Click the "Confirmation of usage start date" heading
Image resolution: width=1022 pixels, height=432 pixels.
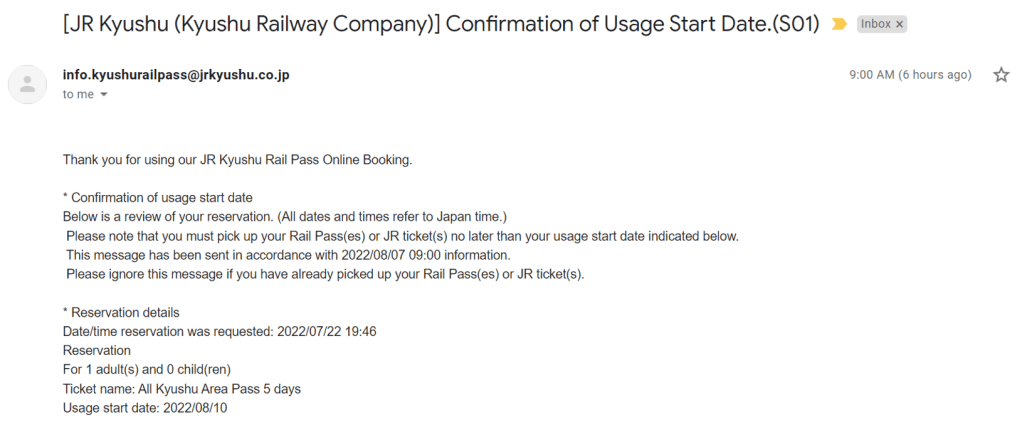158,198
